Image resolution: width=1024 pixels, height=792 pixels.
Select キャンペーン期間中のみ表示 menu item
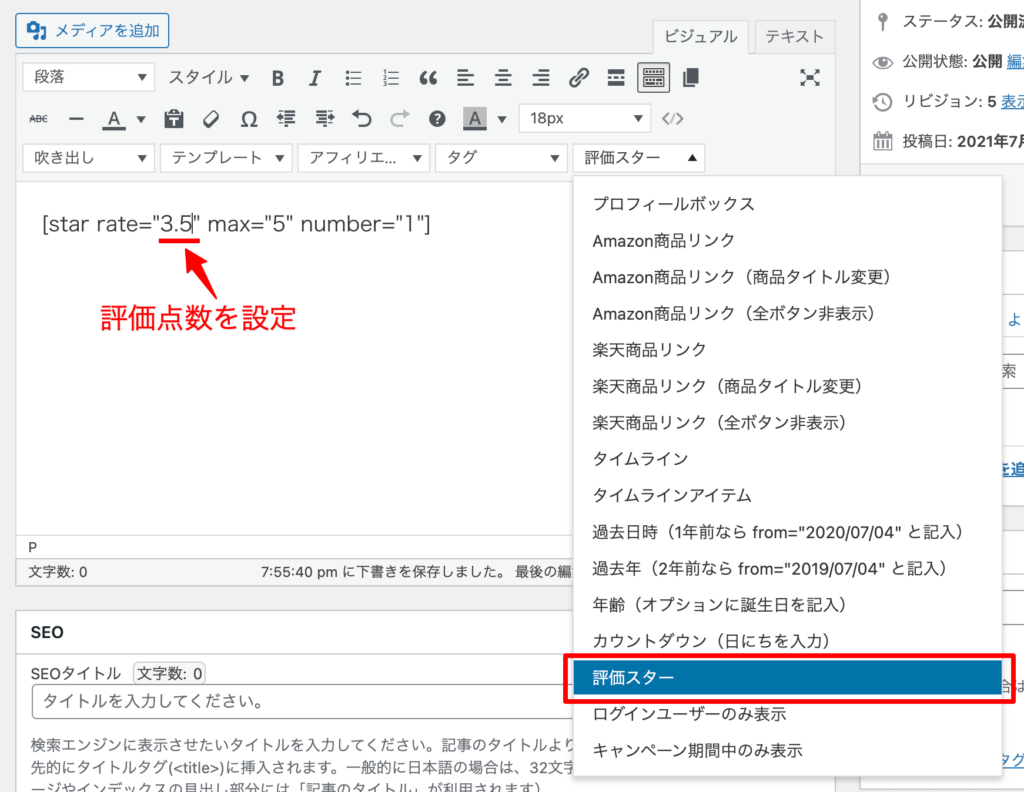pyautogui.click(x=788, y=751)
